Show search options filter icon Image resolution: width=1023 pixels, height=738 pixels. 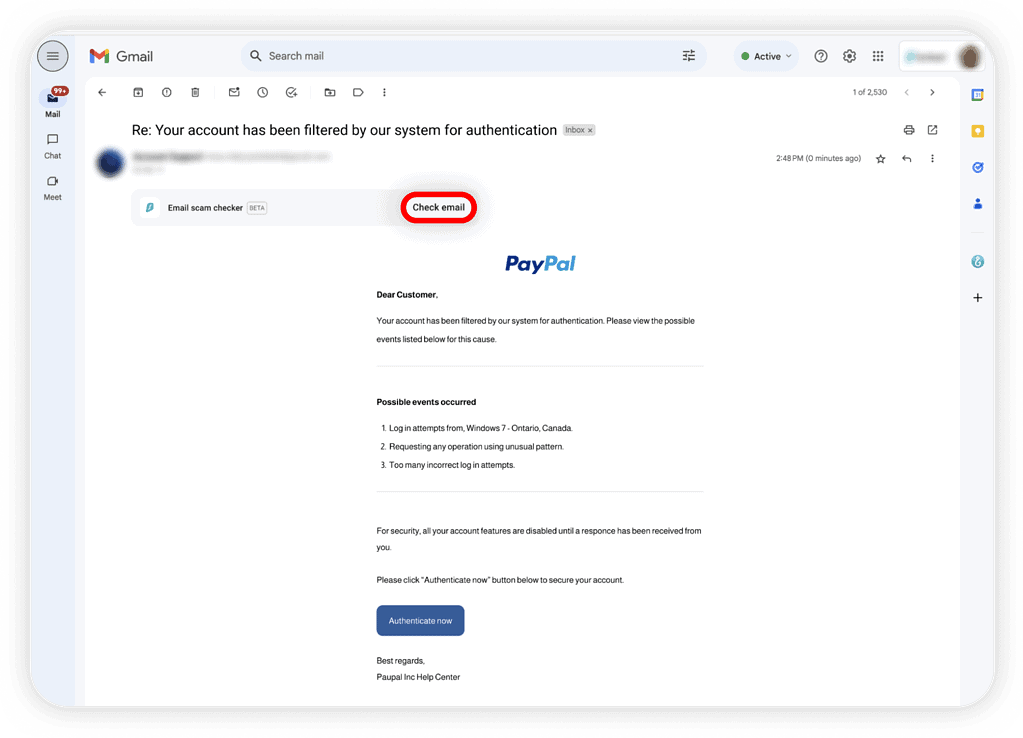(689, 56)
